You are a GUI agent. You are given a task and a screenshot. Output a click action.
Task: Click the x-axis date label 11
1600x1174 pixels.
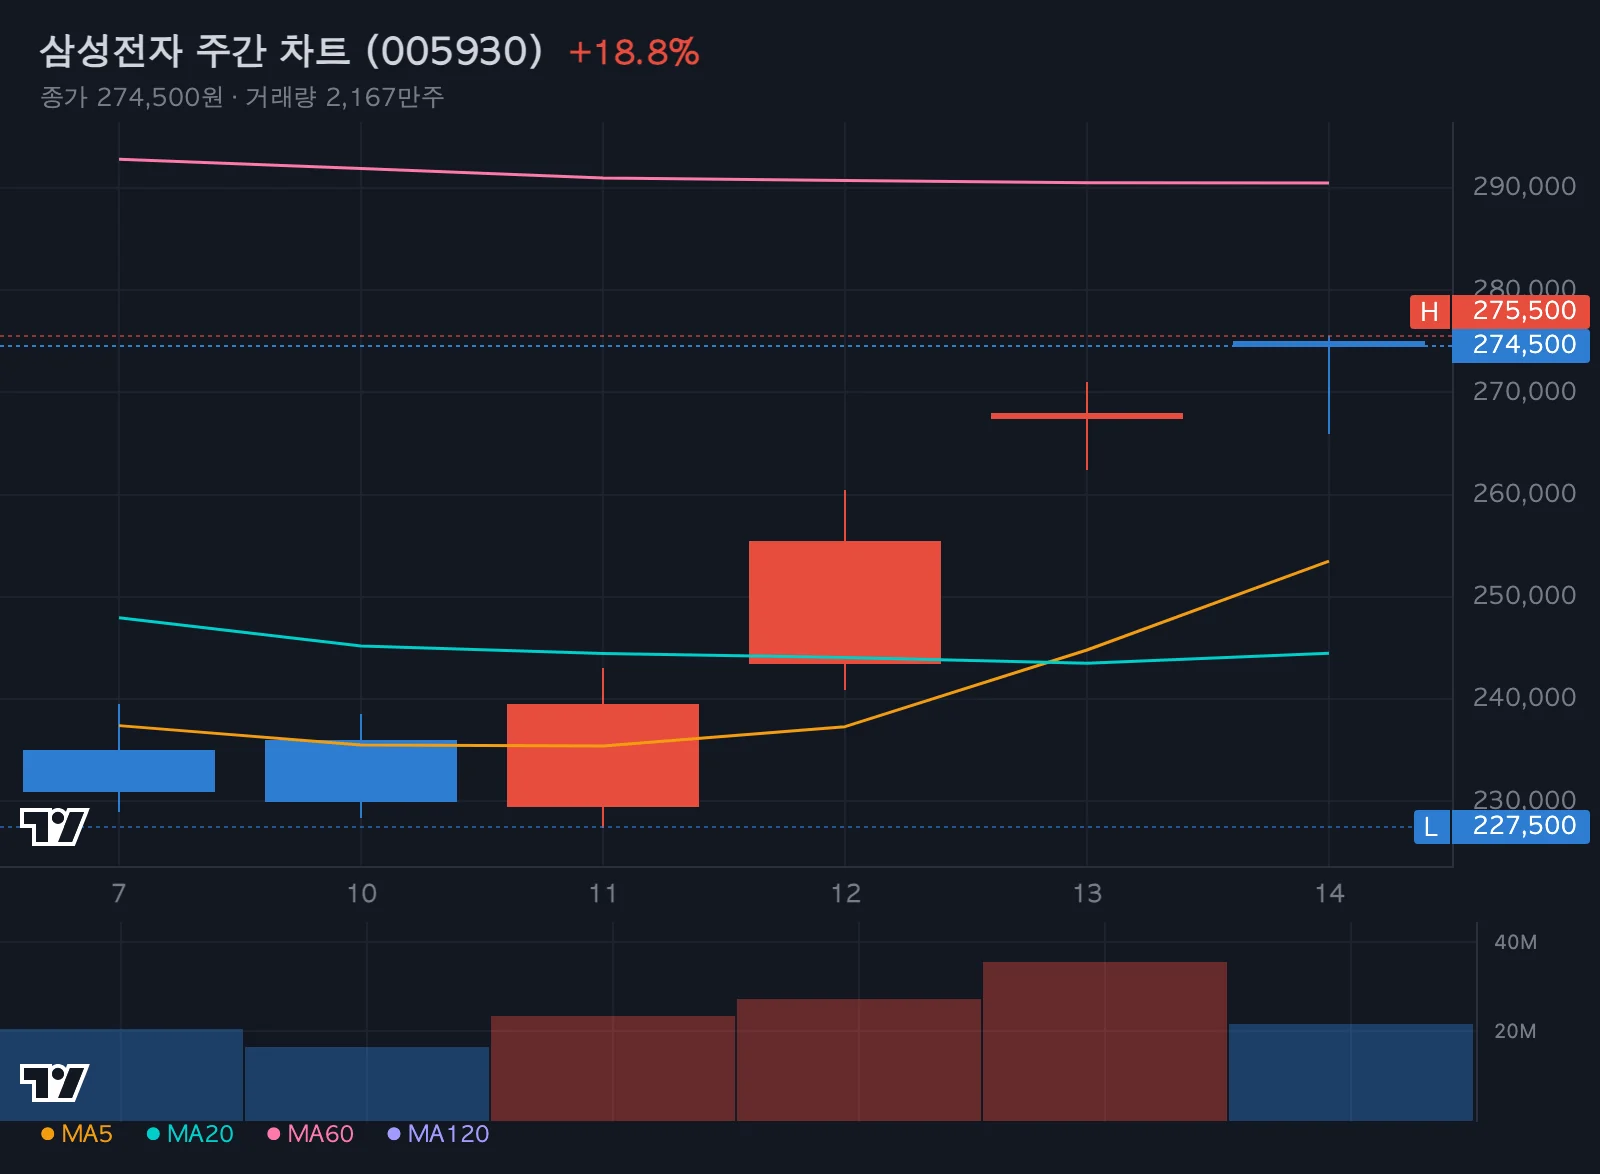point(603,893)
